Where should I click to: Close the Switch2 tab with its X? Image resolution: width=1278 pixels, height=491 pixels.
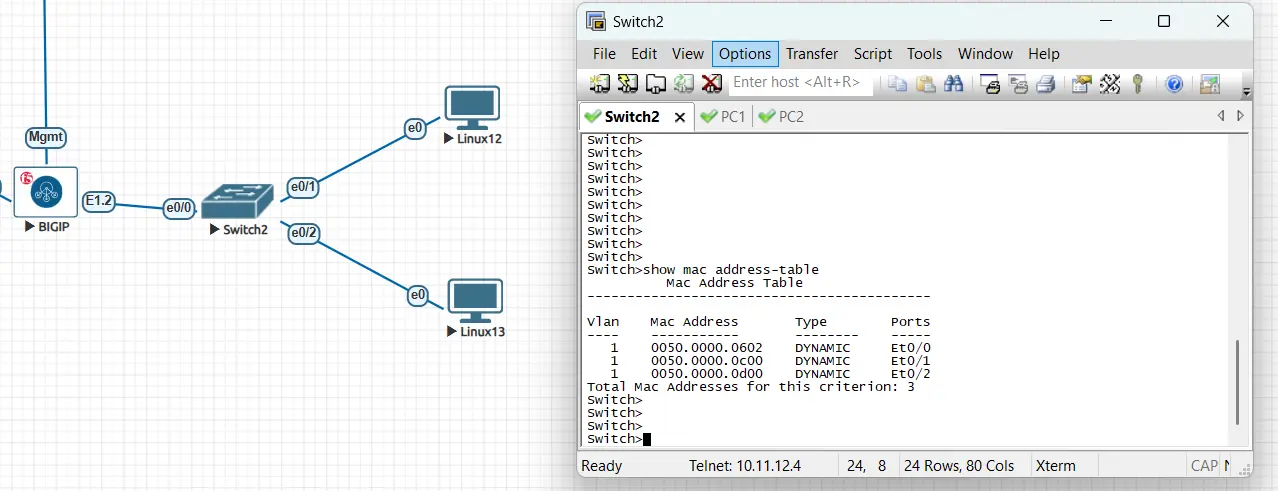[680, 117]
